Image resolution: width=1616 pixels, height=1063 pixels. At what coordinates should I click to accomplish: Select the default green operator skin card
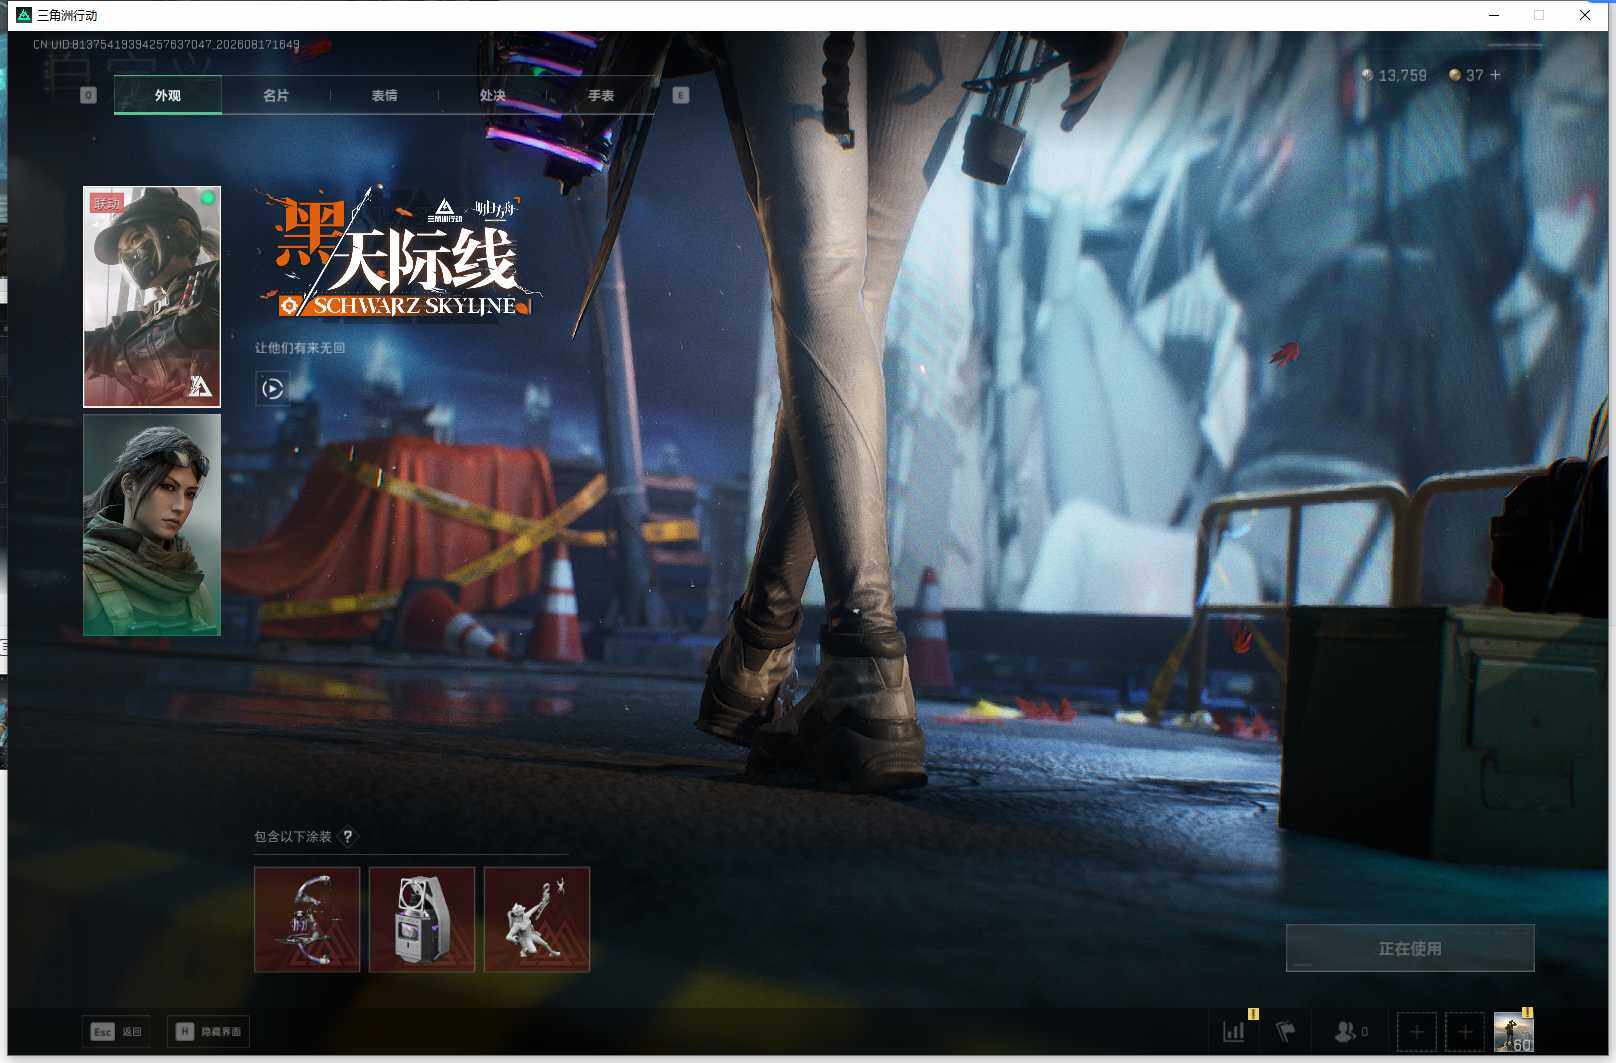(x=152, y=525)
